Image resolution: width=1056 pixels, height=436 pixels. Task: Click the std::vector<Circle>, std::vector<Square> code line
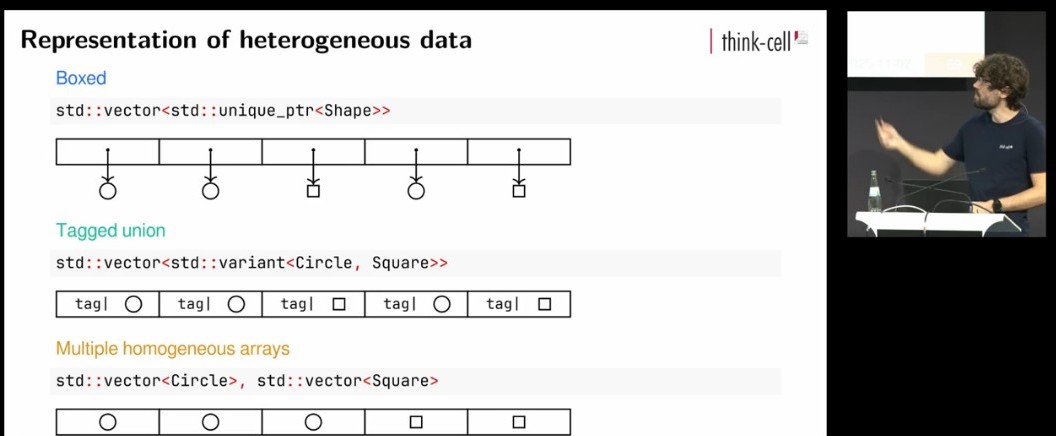coord(247,381)
